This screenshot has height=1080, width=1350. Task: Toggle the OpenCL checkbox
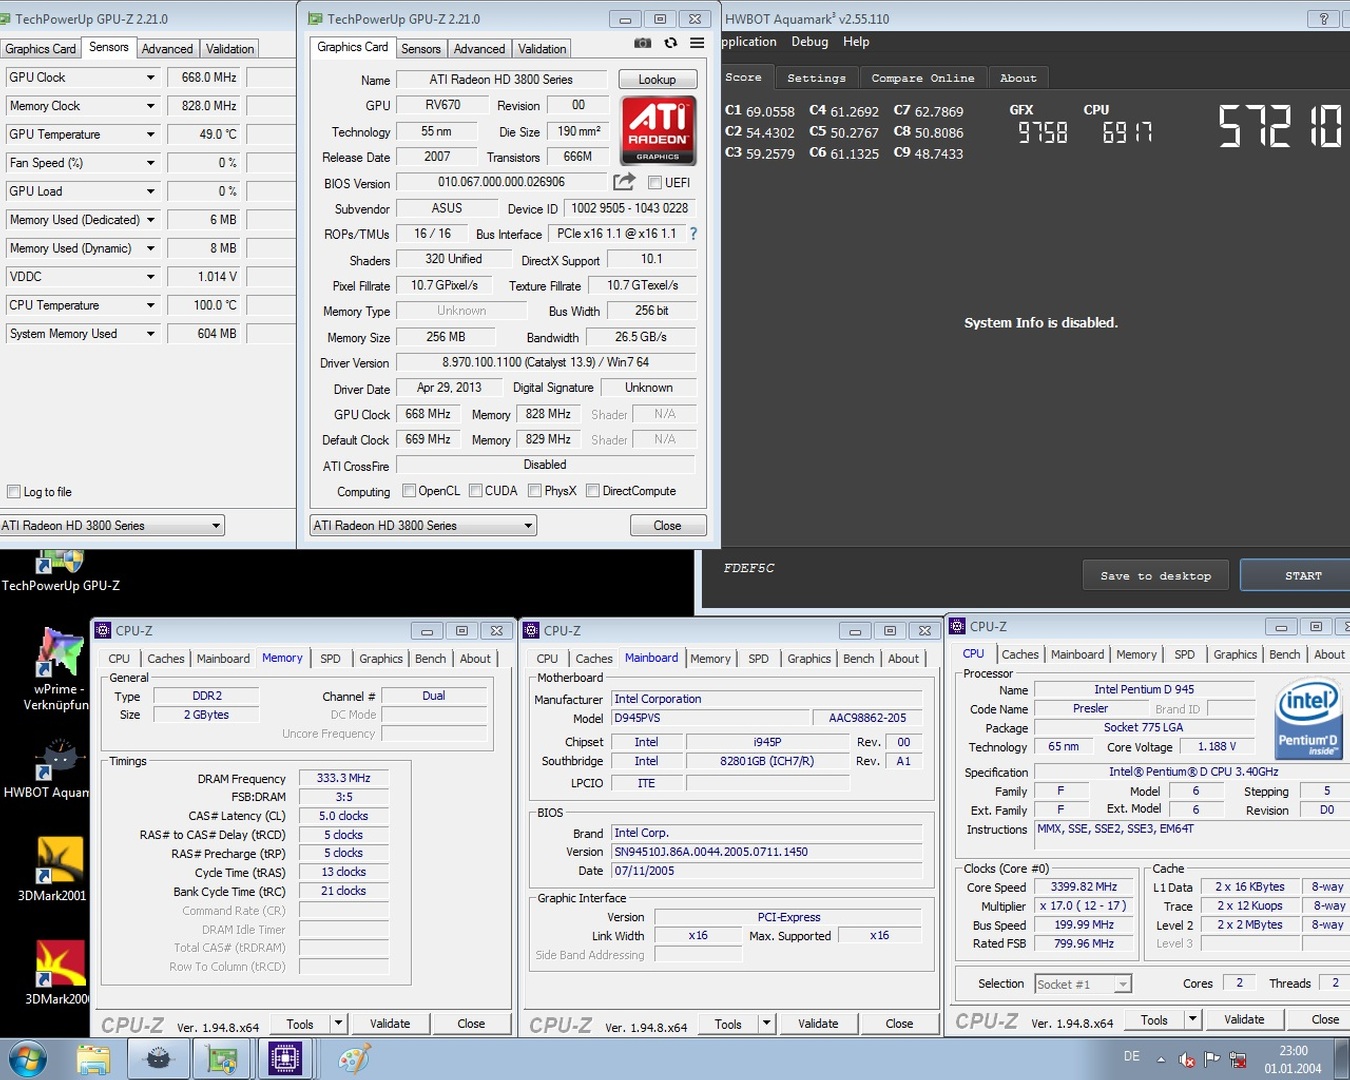click(x=409, y=490)
